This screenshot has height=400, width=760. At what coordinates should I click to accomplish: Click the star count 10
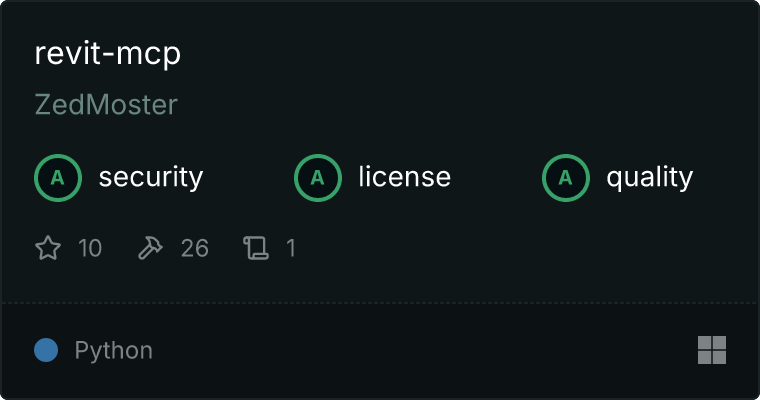(x=90, y=248)
